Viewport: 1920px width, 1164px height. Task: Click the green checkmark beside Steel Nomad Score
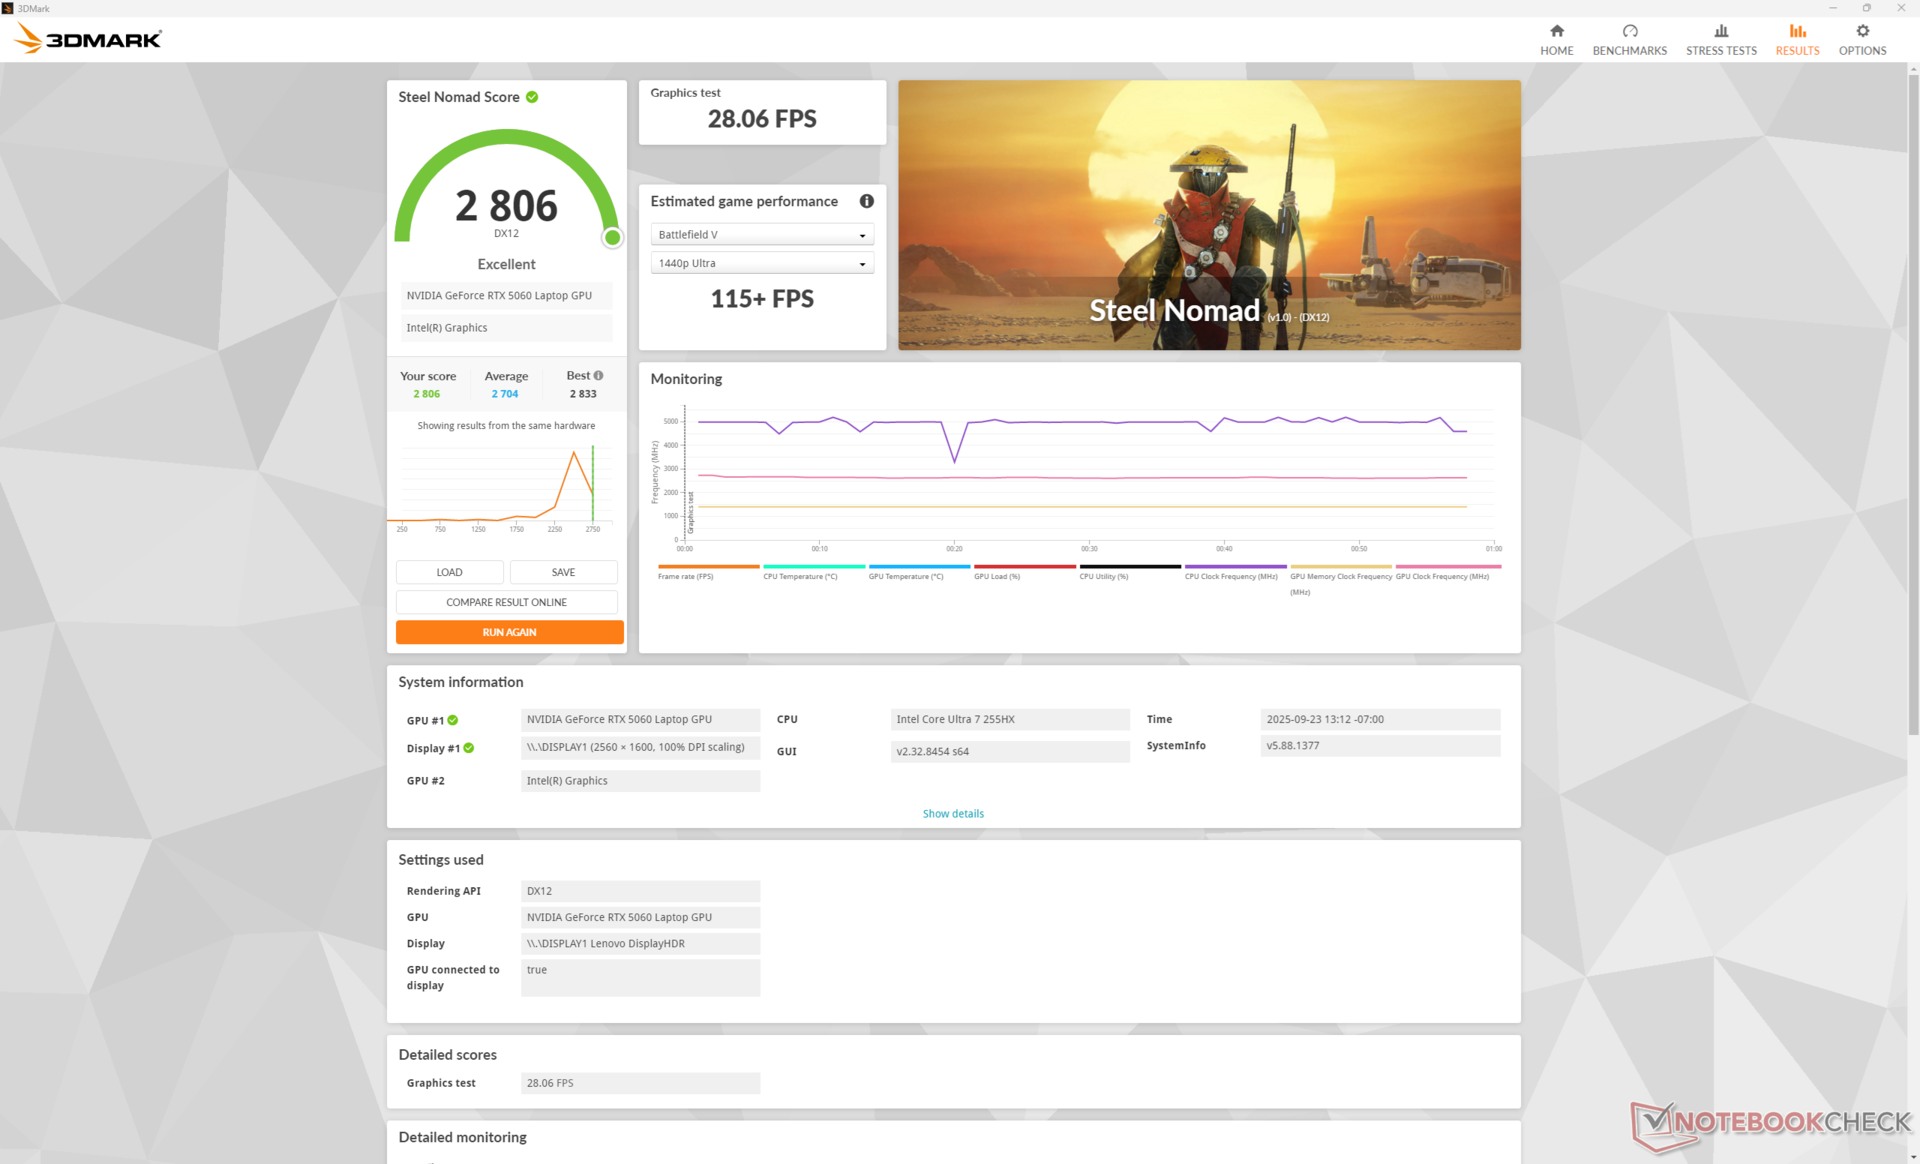click(532, 97)
